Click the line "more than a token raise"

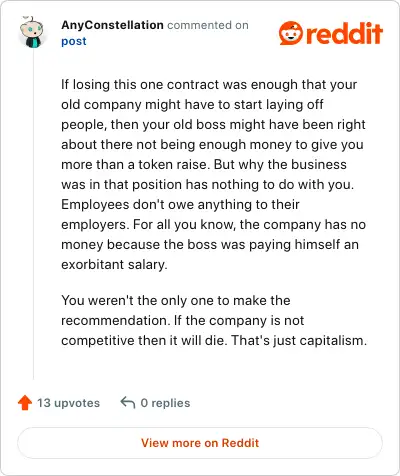click(x=204, y=165)
